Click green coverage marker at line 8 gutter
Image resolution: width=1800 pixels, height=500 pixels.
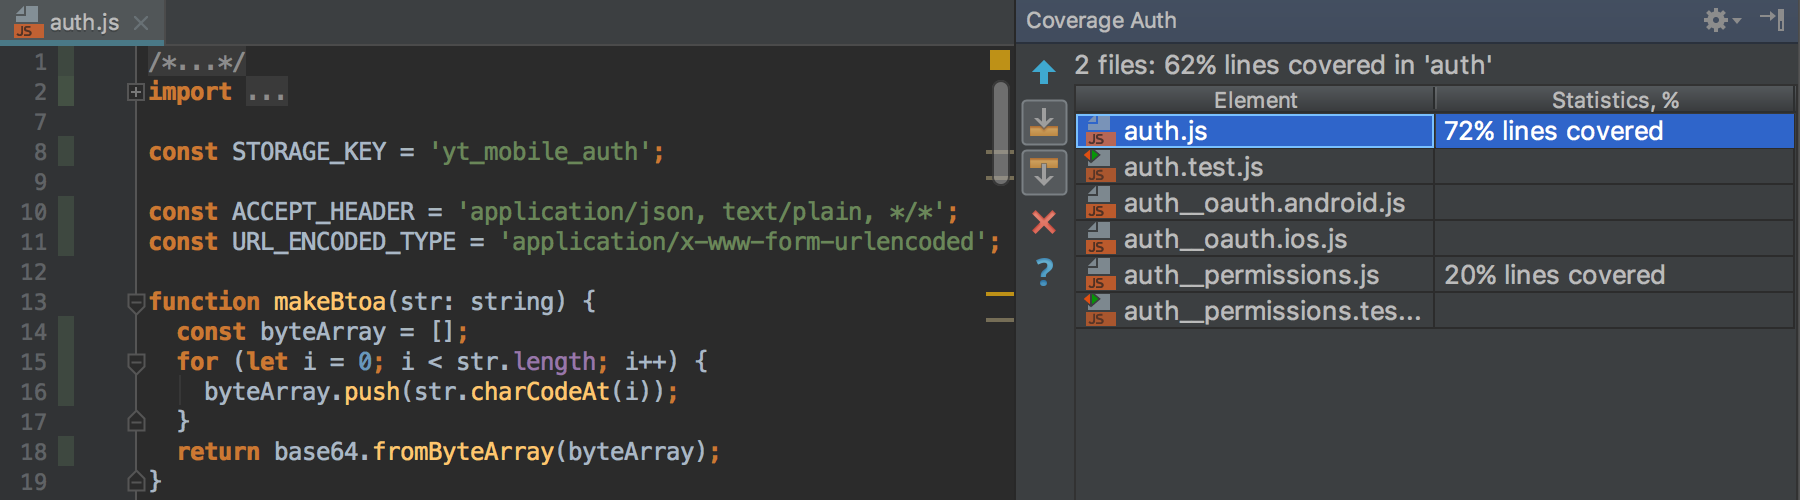coord(66,152)
